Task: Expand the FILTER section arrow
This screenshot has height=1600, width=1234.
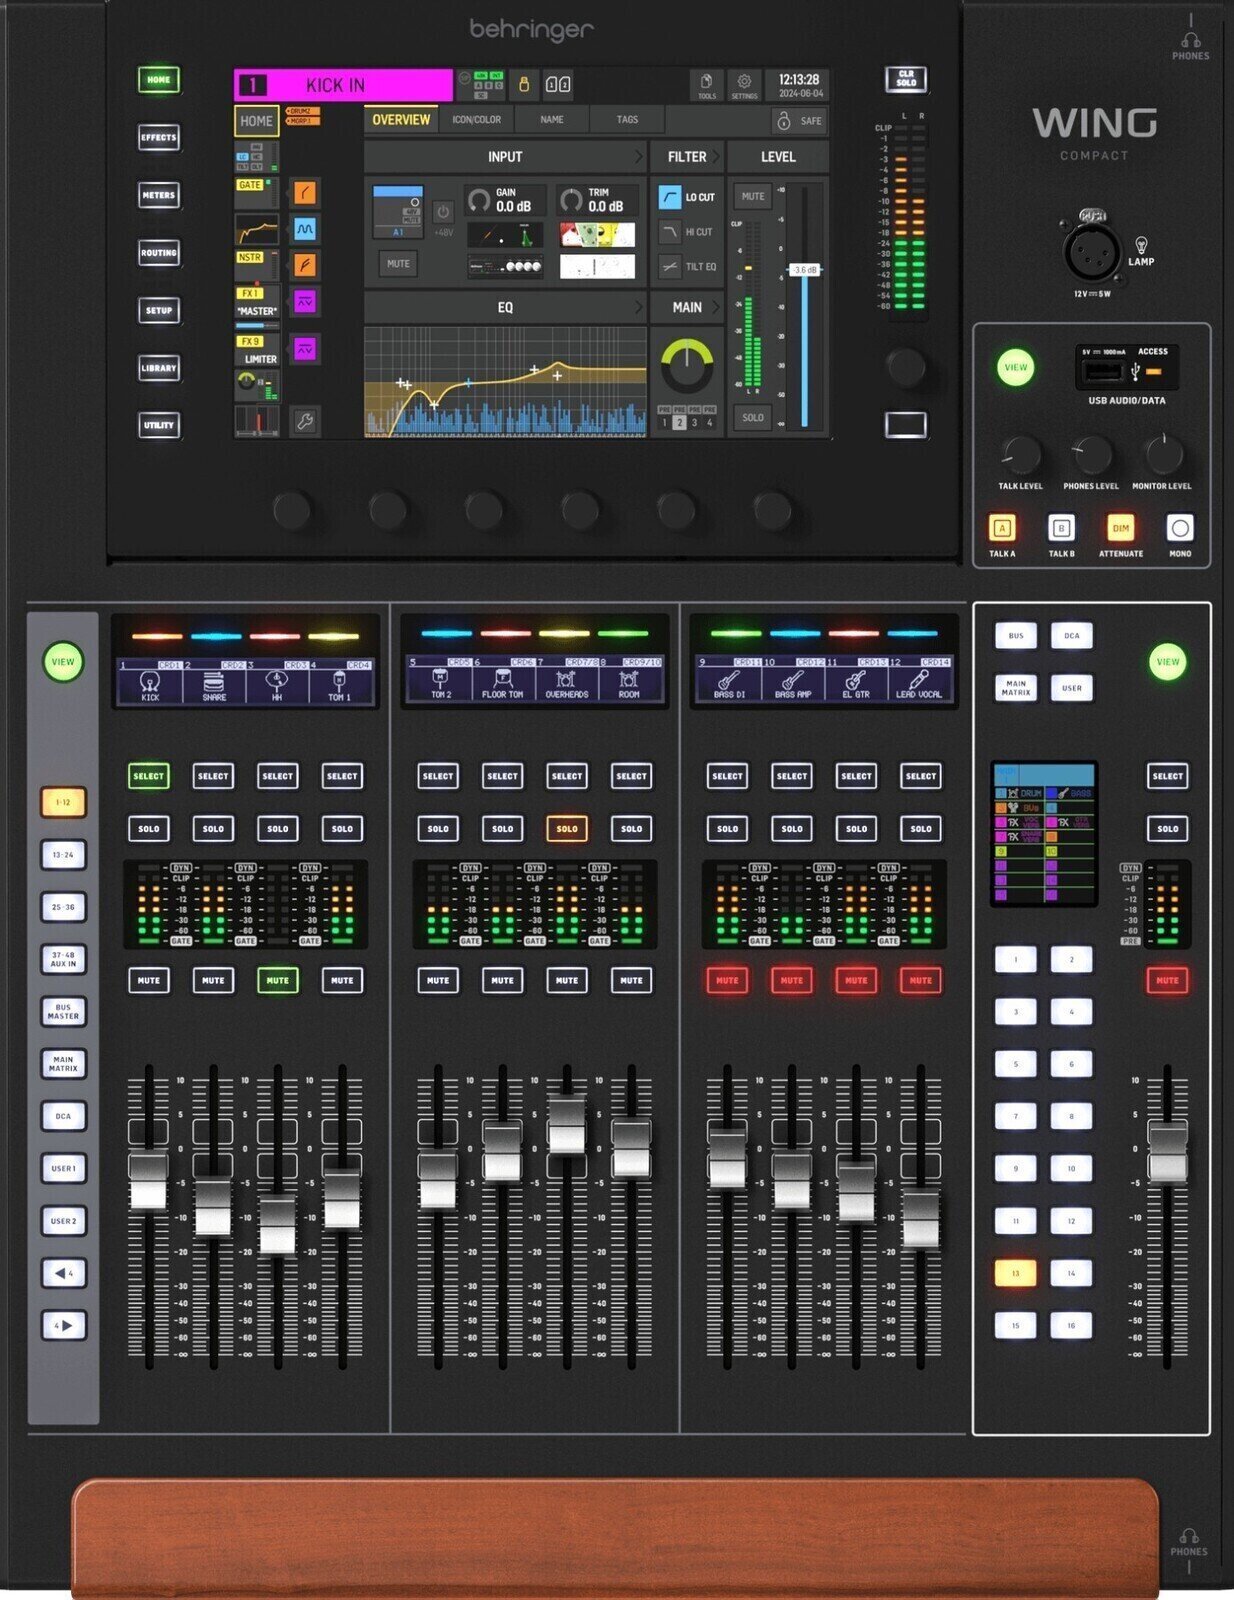Action: (714, 157)
